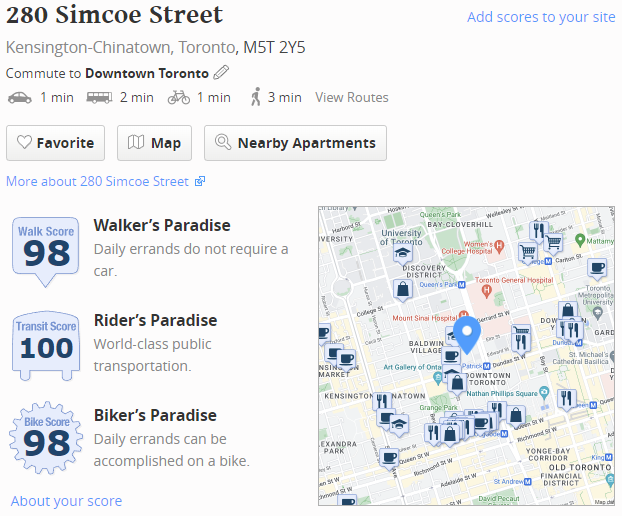Click the bus commute icon
Viewport: 622px width, 516px height.
click(x=99, y=97)
